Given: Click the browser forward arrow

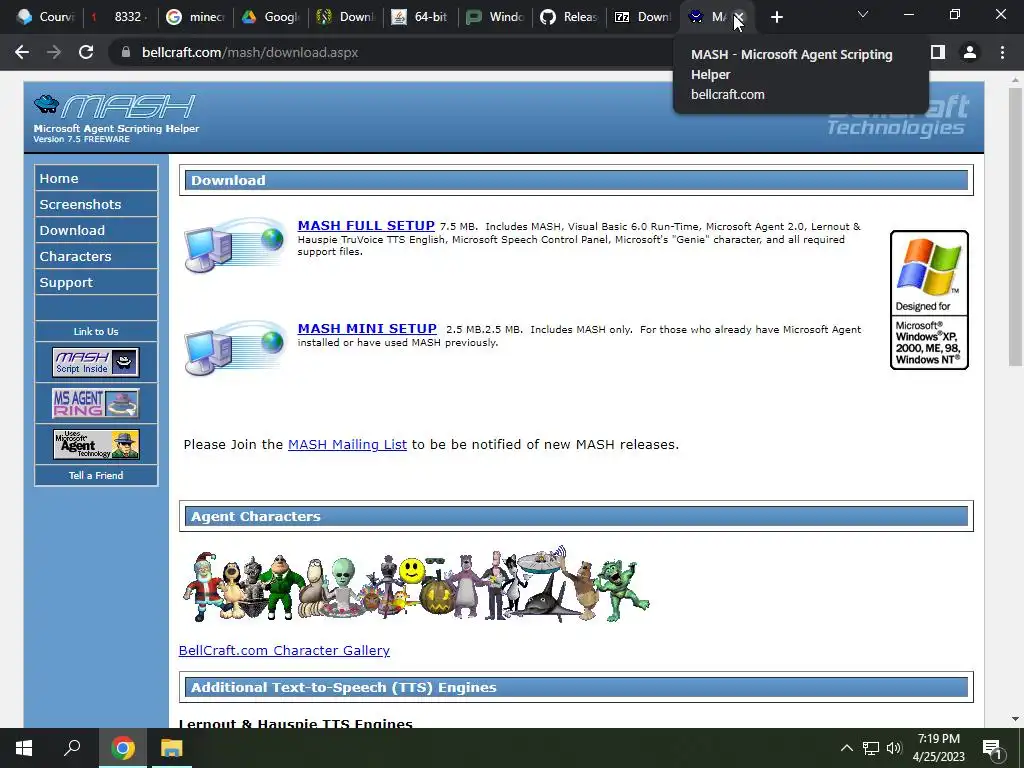Looking at the screenshot, I should click(x=54, y=52).
